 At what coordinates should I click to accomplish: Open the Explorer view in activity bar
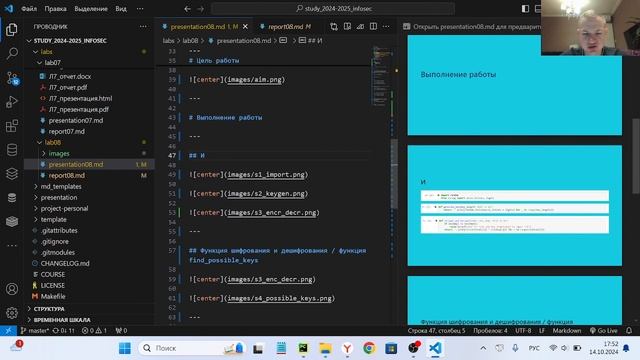[x=12, y=29]
